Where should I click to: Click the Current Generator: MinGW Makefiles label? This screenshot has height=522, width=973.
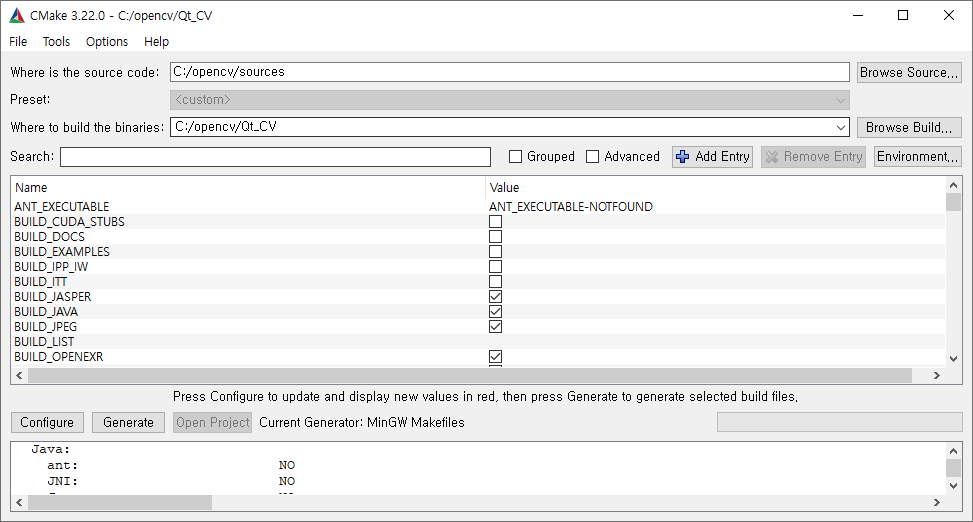(362, 423)
